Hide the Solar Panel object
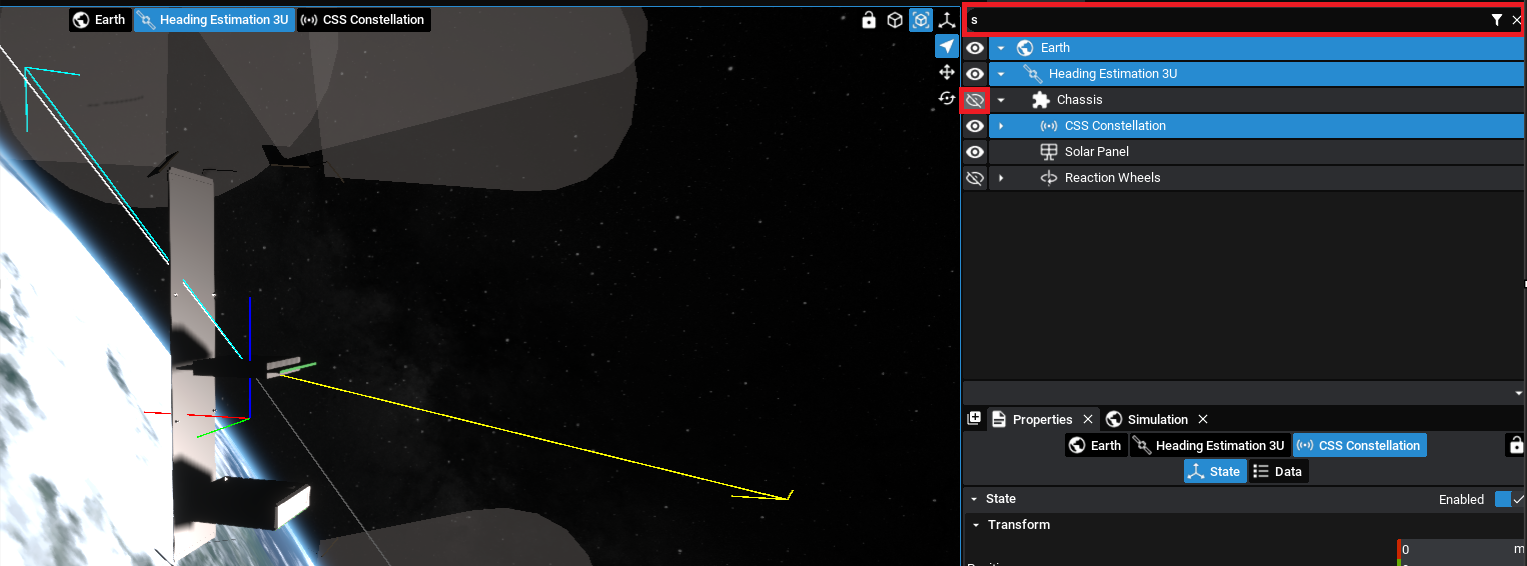This screenshot has width=1527, height=566. tap(975, 152)
